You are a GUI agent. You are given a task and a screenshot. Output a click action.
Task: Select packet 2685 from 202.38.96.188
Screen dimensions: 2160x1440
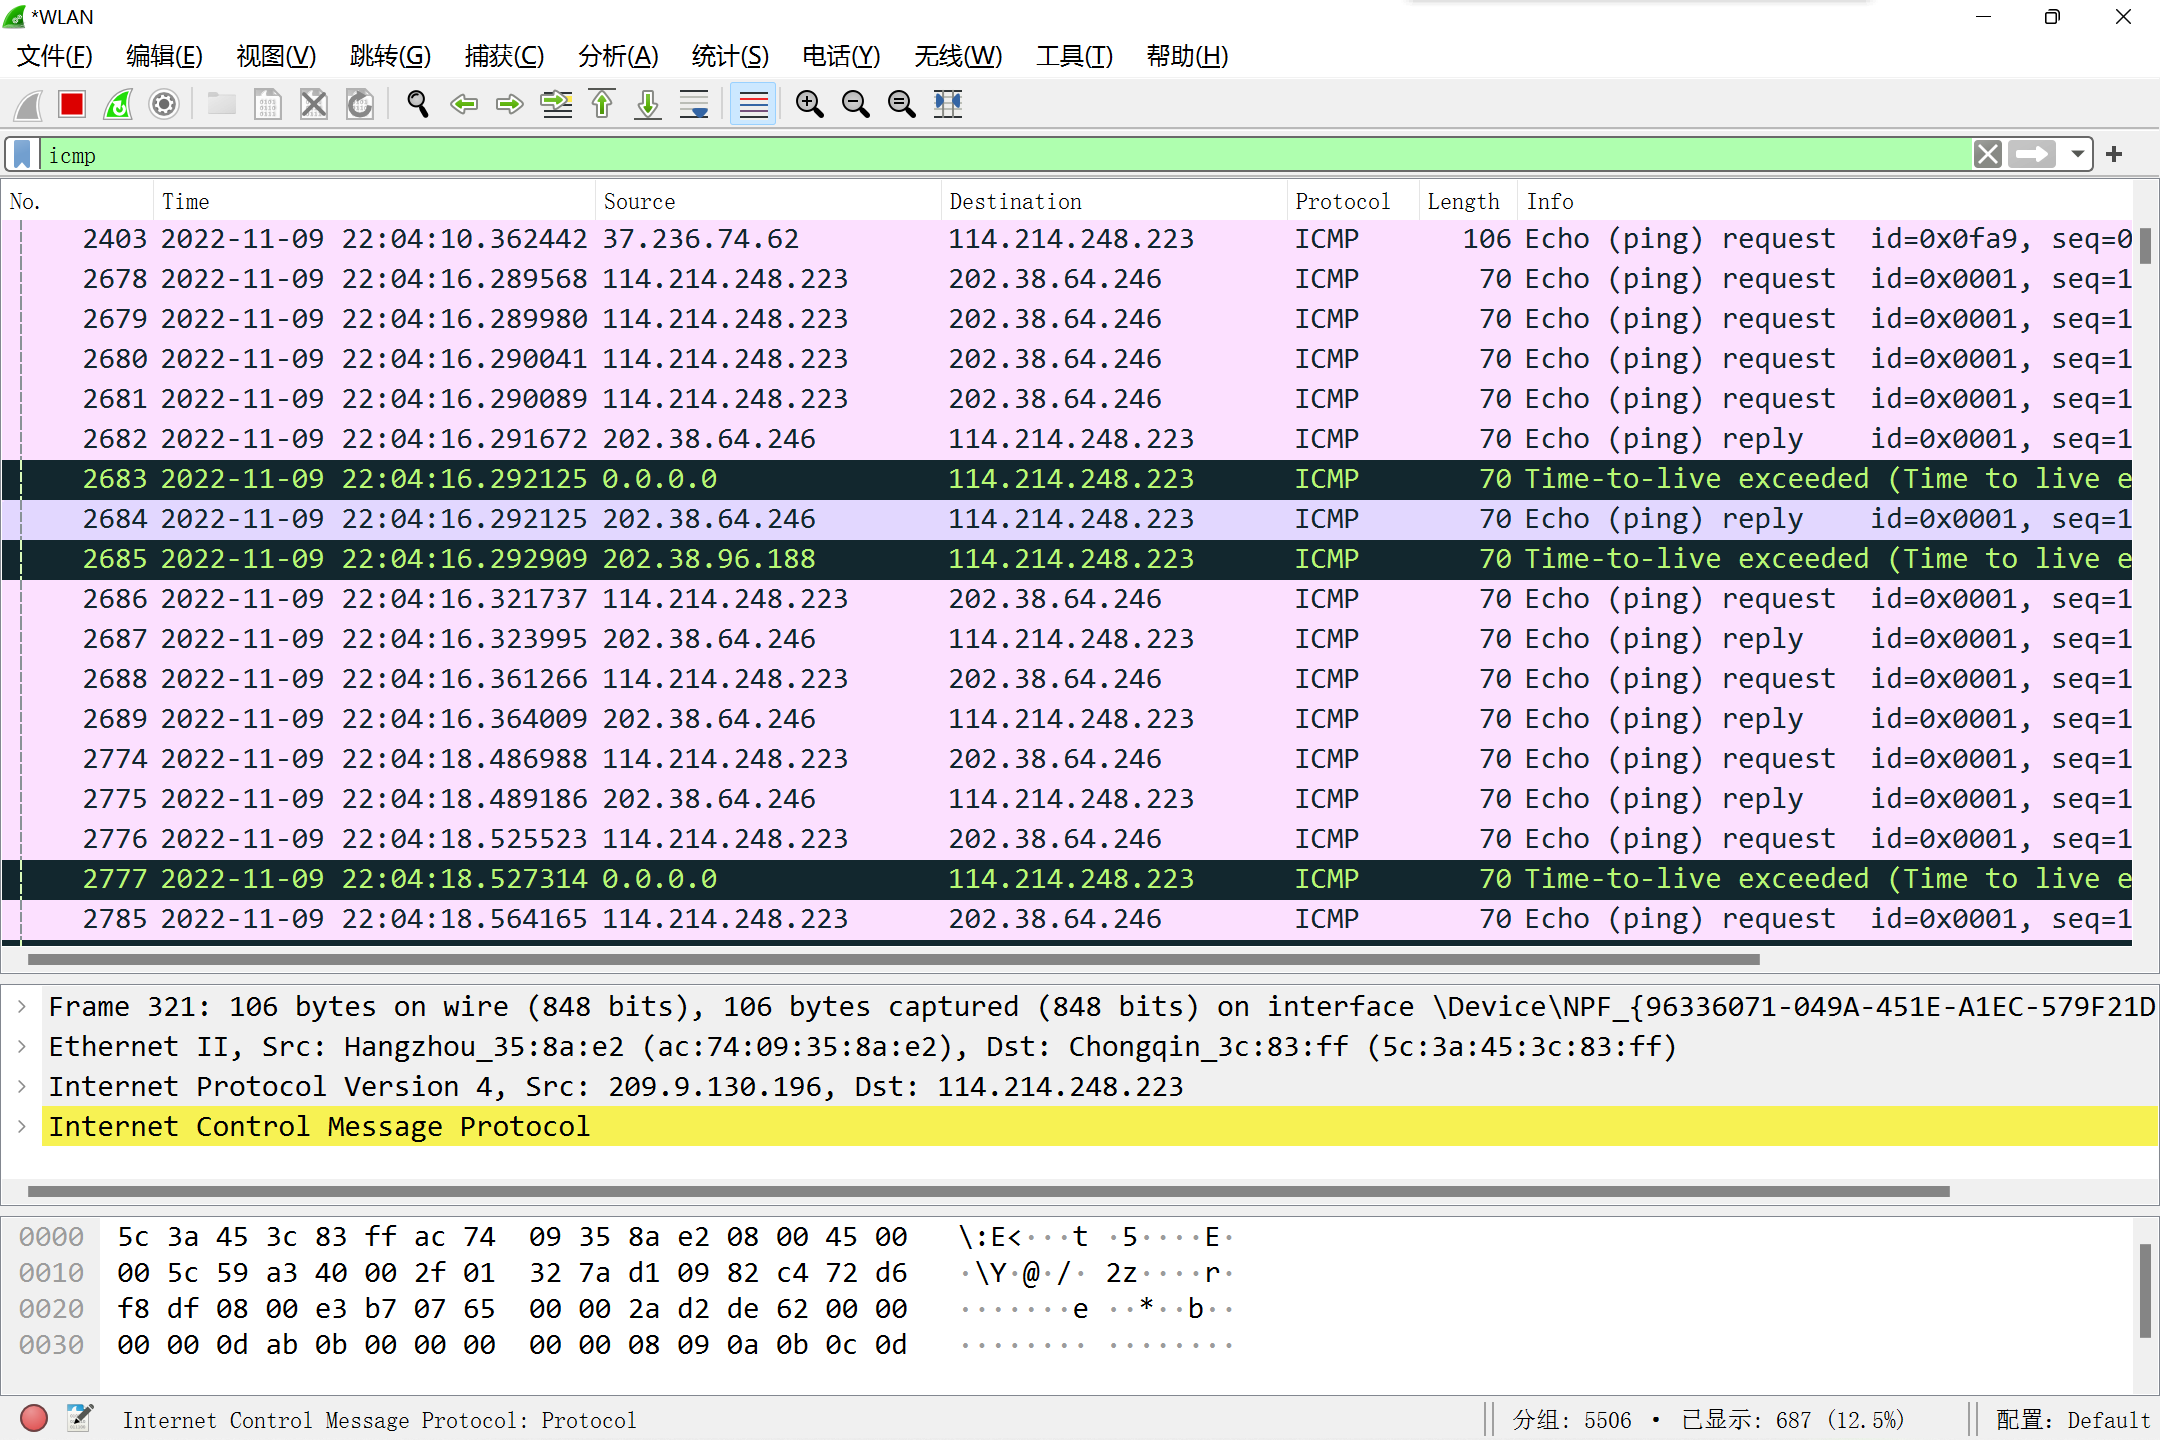click(x=708, y=559)
